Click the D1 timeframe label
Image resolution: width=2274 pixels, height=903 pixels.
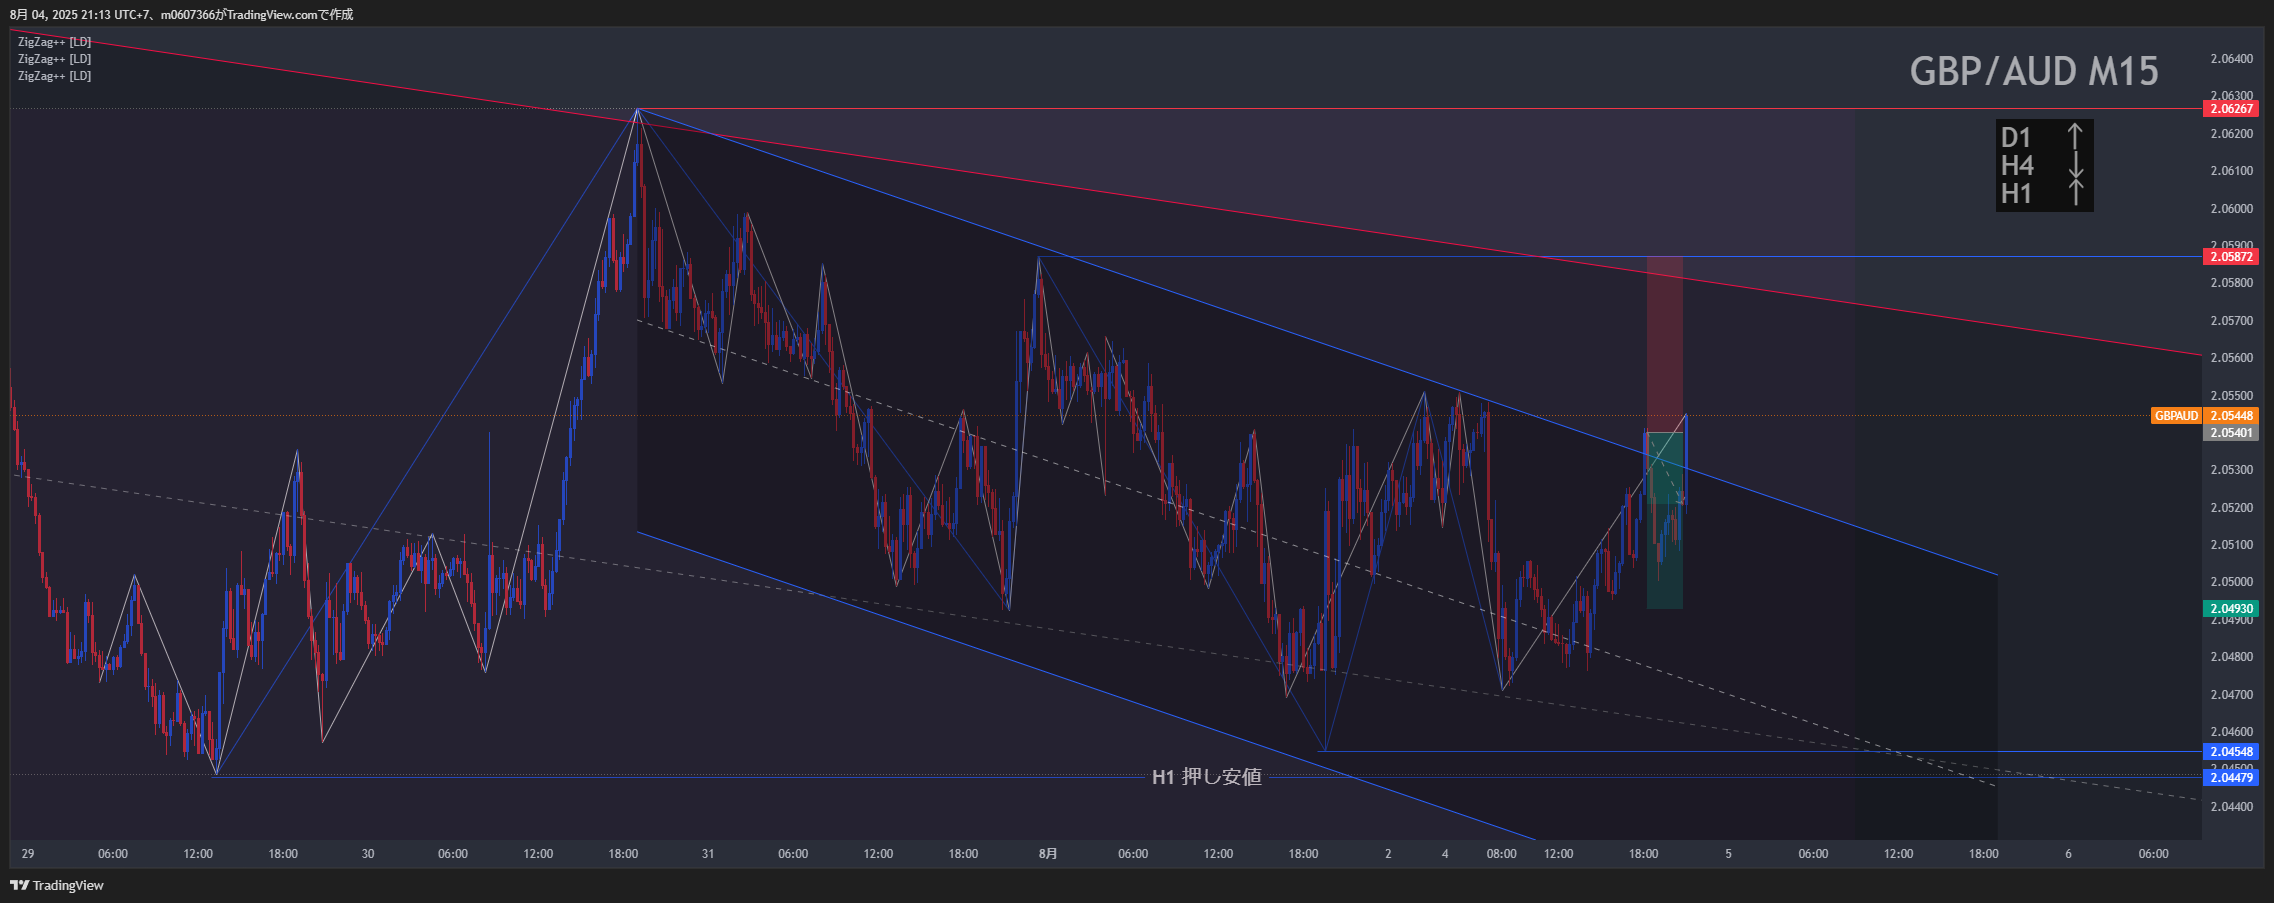(2016, 137)
